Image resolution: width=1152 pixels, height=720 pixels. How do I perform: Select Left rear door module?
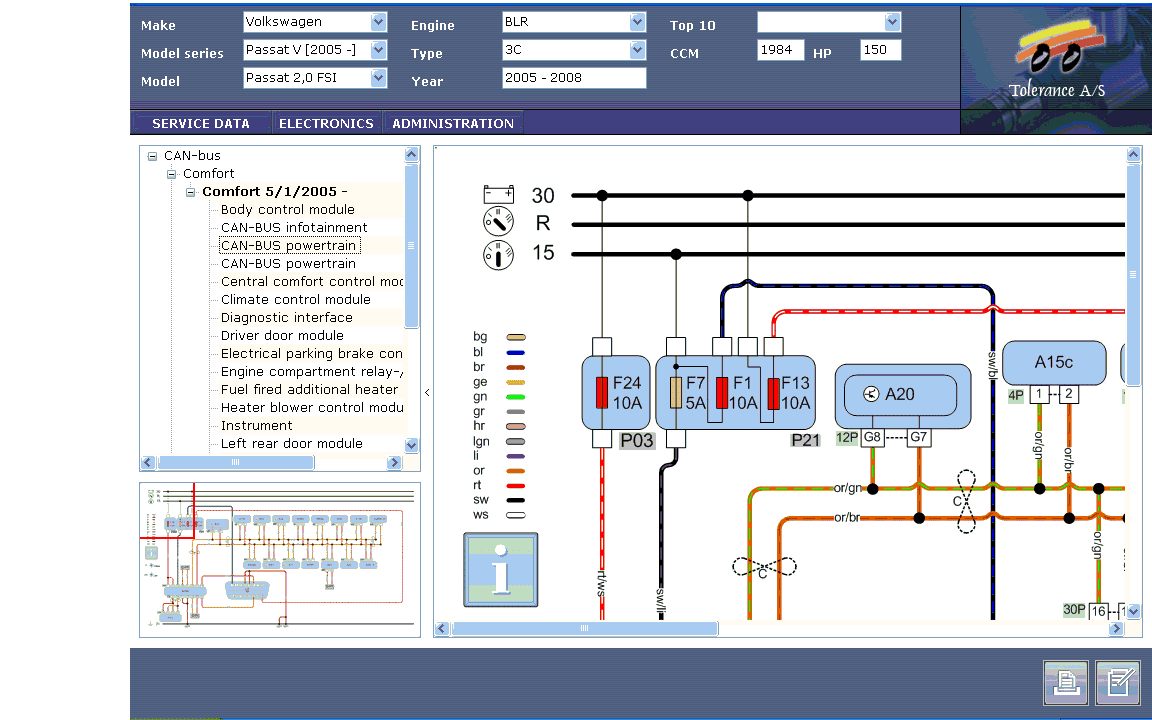(x=292, y=444)
